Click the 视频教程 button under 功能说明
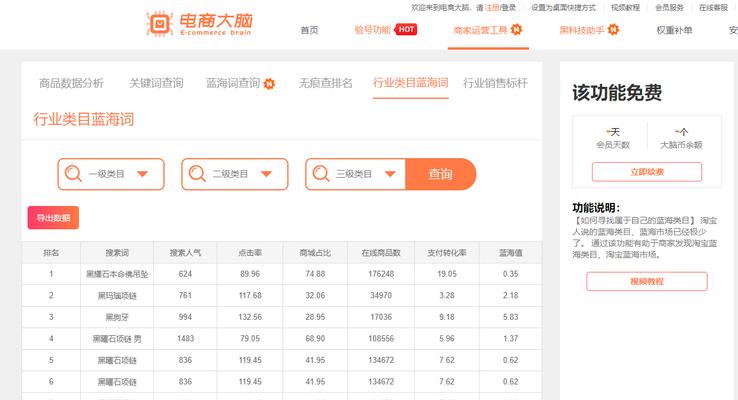The height and width of the screenshot is (400, 738). 647,281
